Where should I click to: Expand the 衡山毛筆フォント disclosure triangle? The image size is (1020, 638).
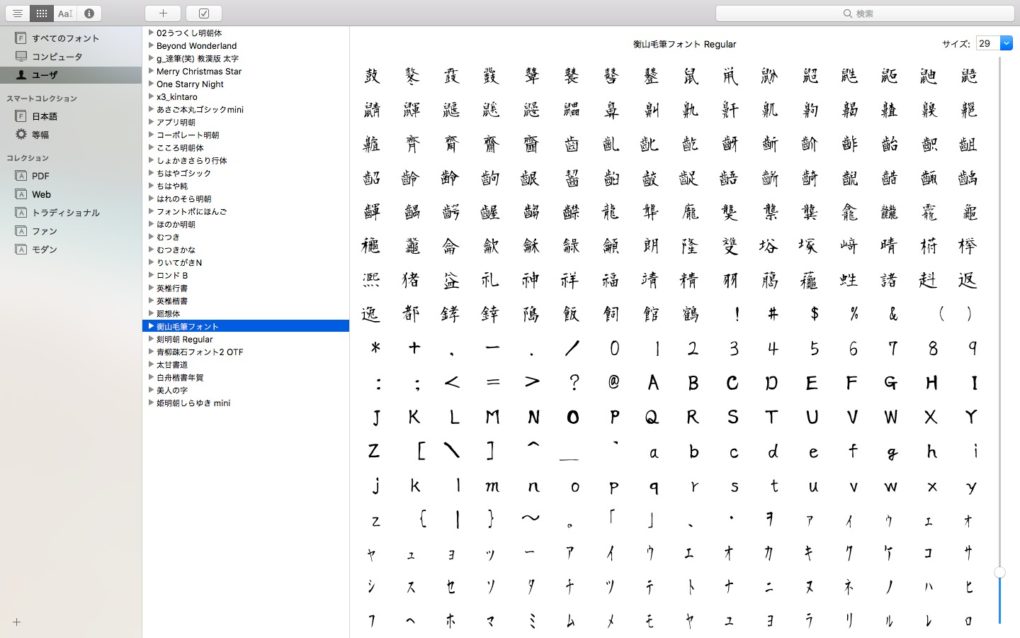tap(151, 326)
